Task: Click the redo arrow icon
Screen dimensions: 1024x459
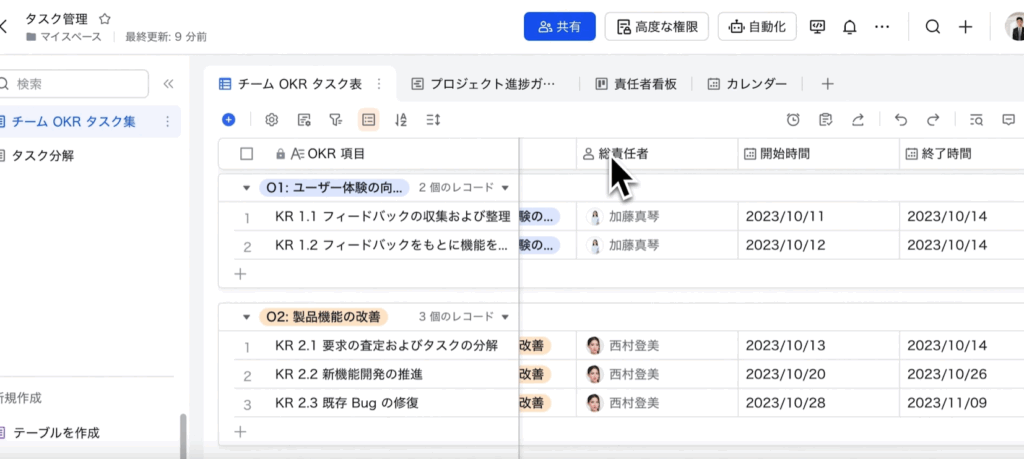Action: 933,119
